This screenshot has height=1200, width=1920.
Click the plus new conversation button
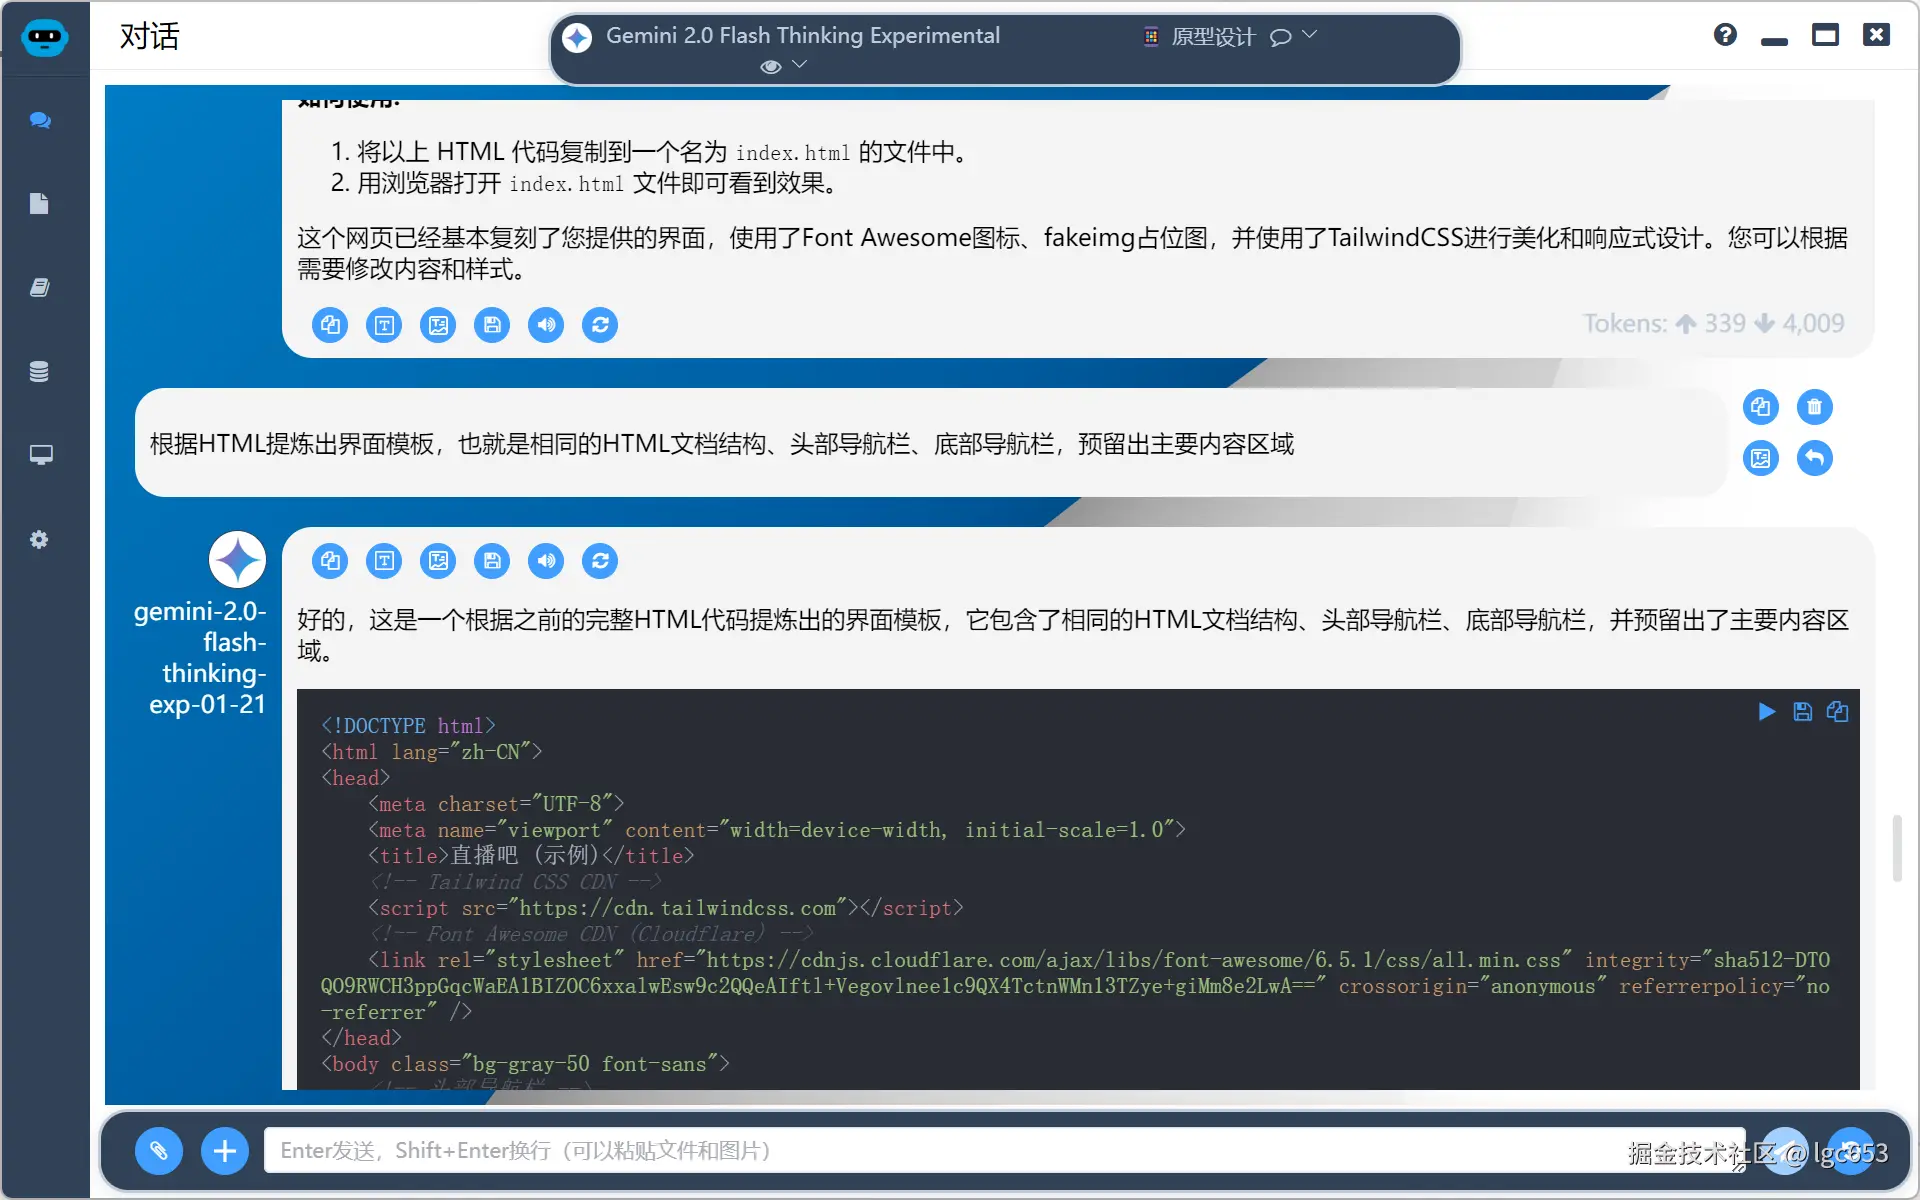click(x=225, y=1151)
